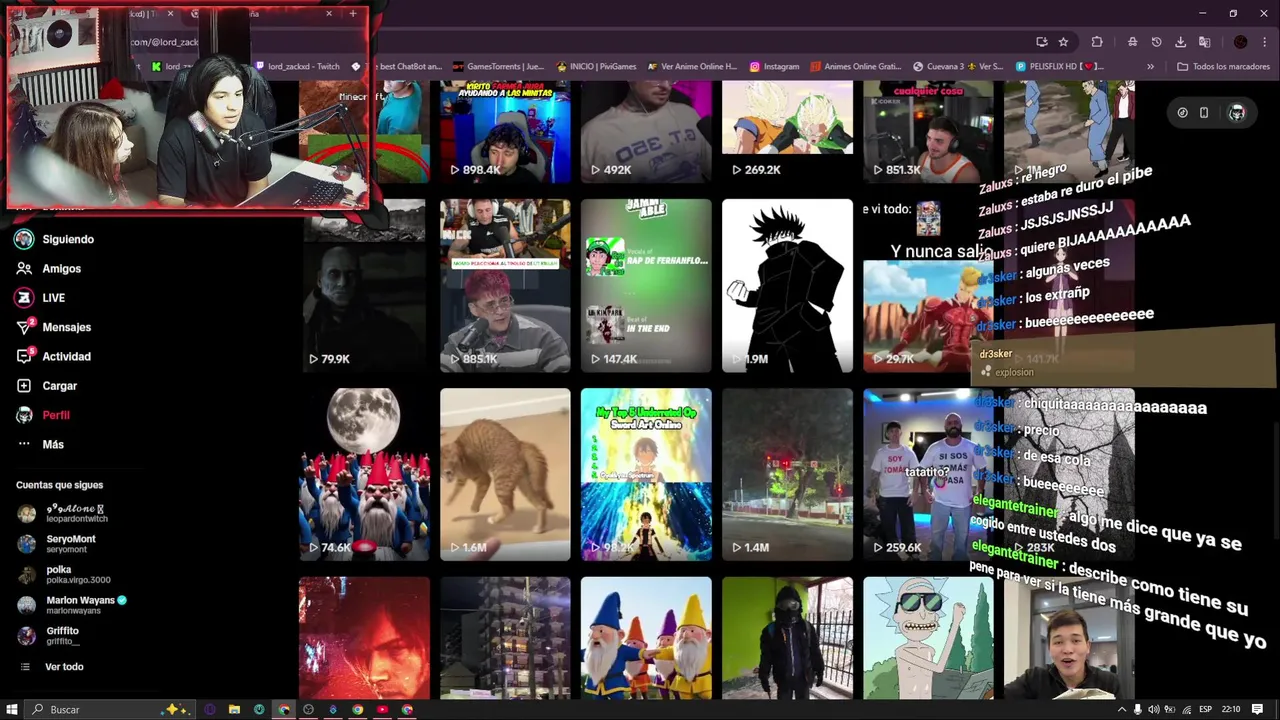Open Chrome history clock icon
The height and width of the screenshot is (720, 1280).
pyautogui.click(x=1156, y=42)
